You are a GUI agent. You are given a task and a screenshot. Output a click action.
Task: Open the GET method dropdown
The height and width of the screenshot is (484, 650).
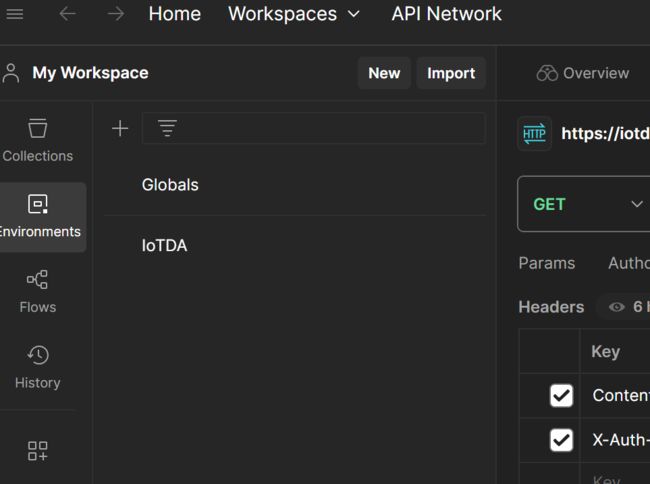coord(584,204)
